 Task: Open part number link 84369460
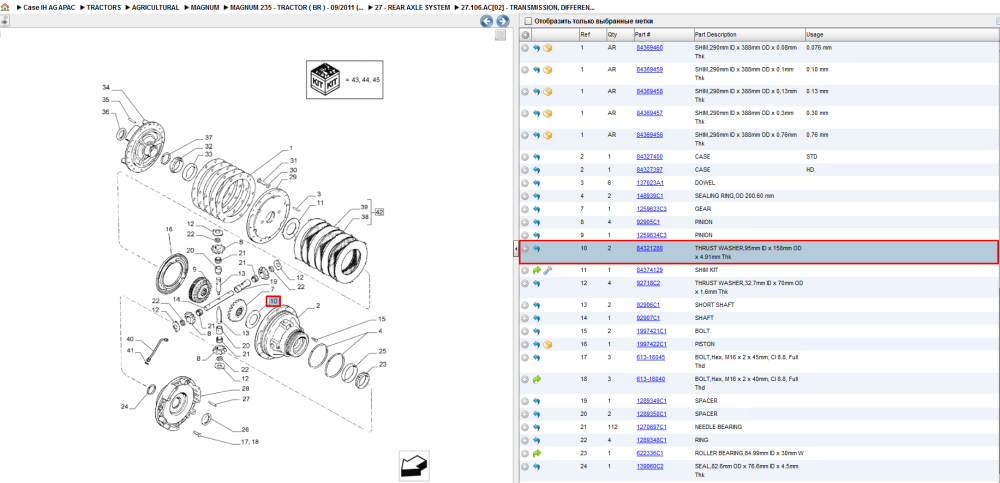(649, 48)
